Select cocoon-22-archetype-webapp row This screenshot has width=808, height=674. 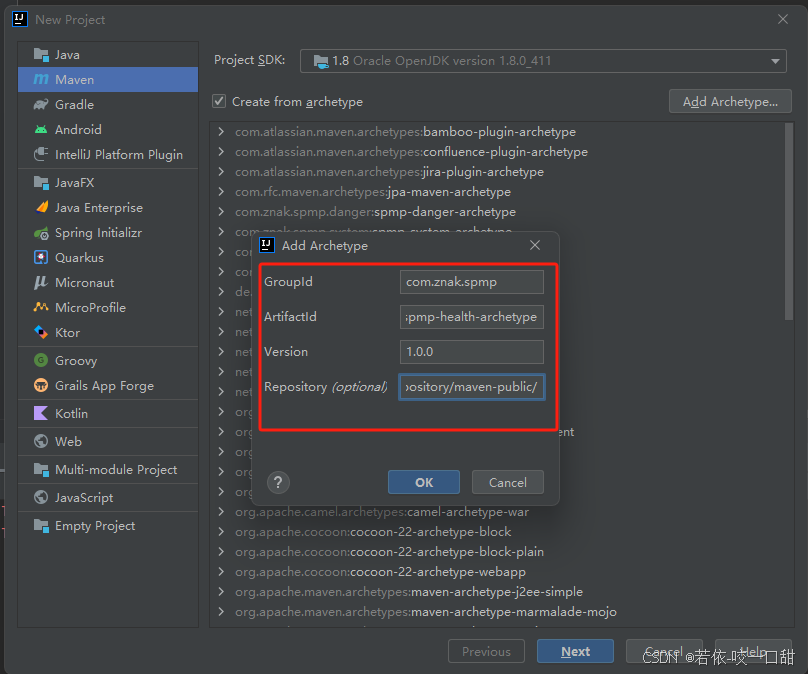click(380, 572)
